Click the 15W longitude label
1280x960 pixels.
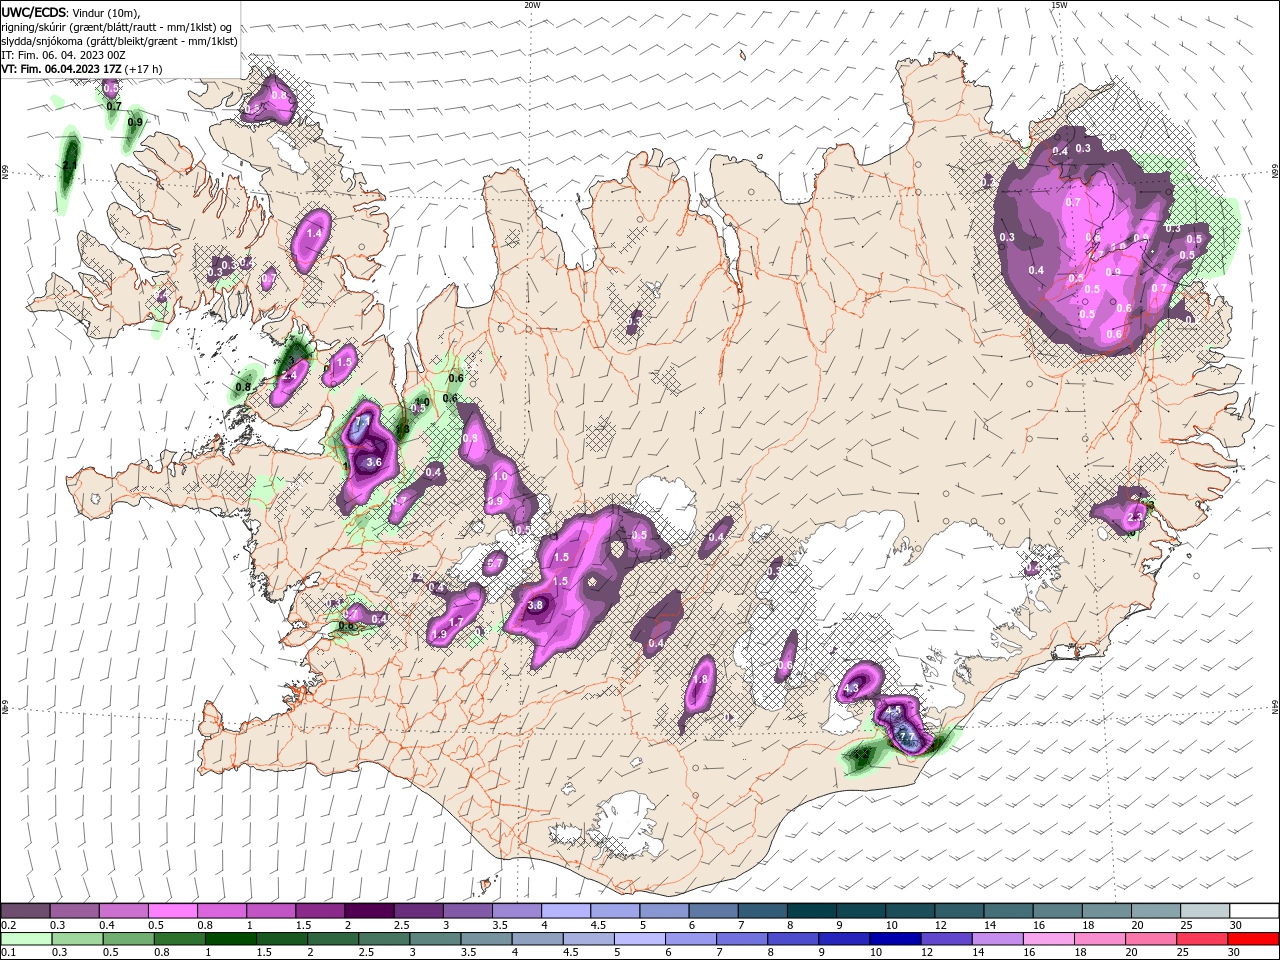coord(1059,5)
